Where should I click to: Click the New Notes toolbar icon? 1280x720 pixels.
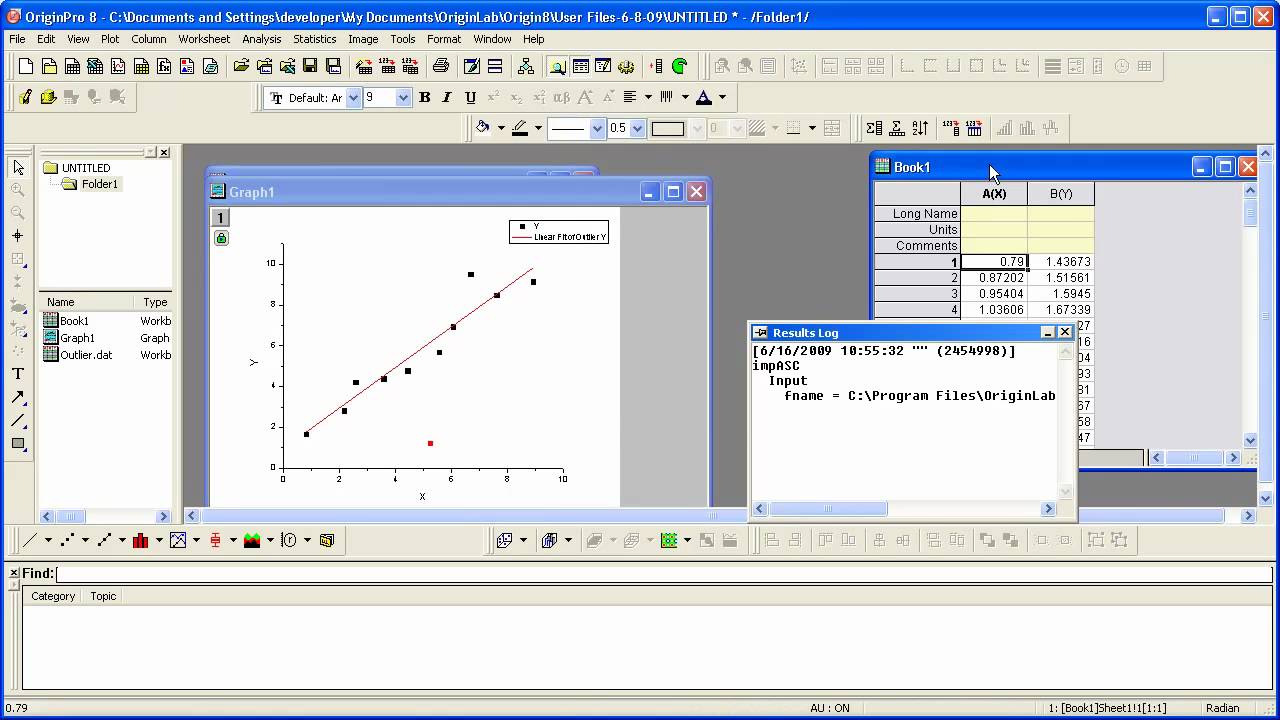point(210,66)
